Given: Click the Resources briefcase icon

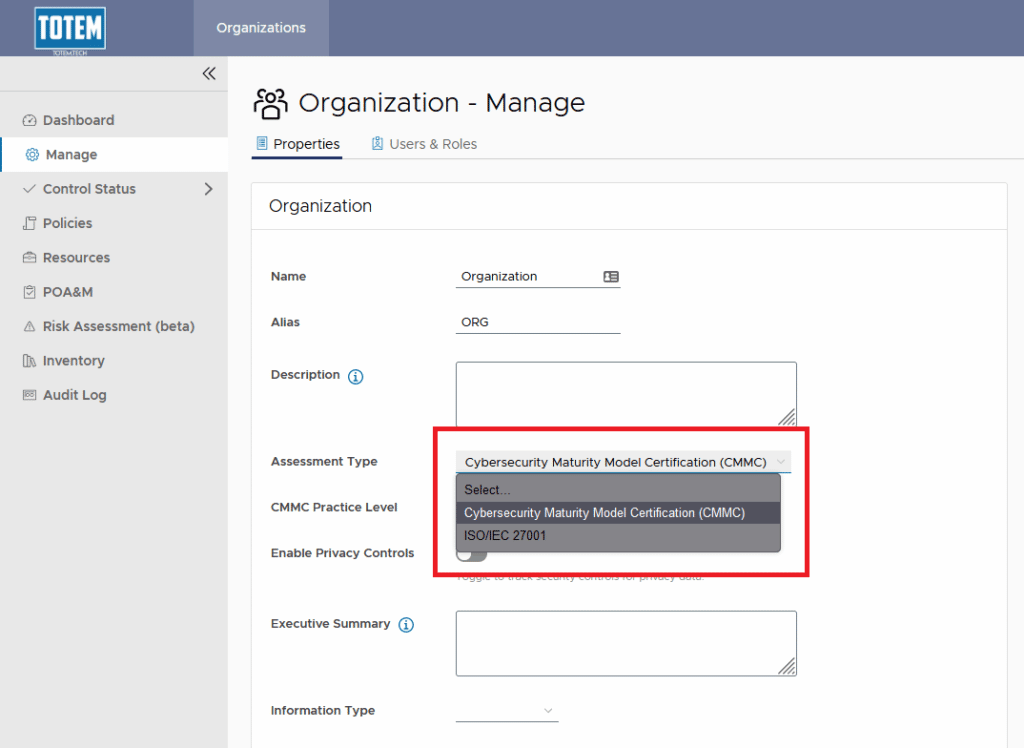Looking at the screenshot, I should (29, 257).
